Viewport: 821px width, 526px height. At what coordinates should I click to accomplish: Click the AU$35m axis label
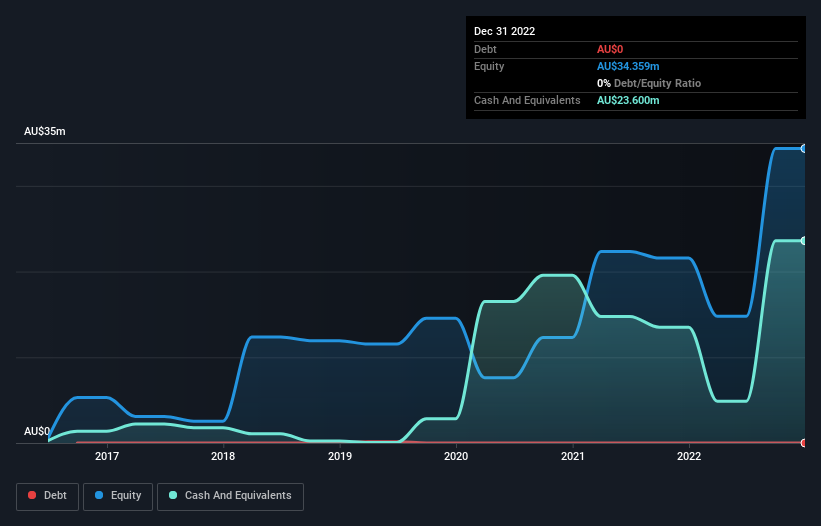tap(45, 131)
